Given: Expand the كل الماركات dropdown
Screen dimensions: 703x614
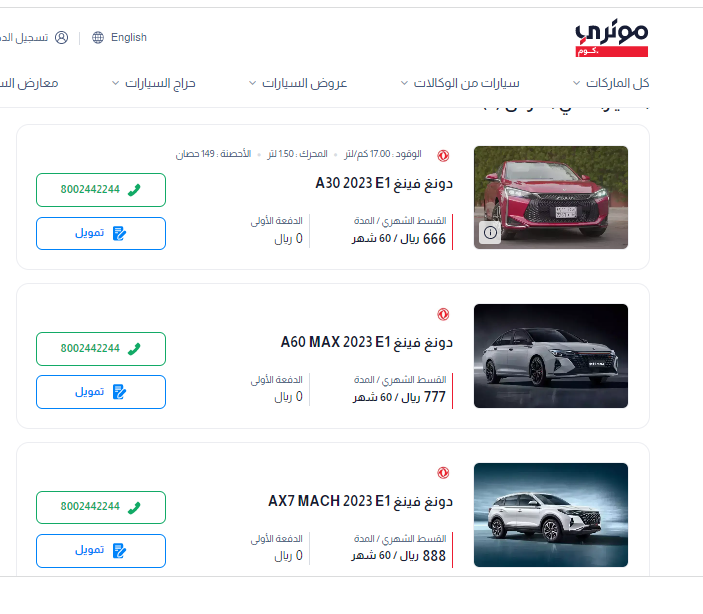Looking at the screenshot, I should pos(611,83).
